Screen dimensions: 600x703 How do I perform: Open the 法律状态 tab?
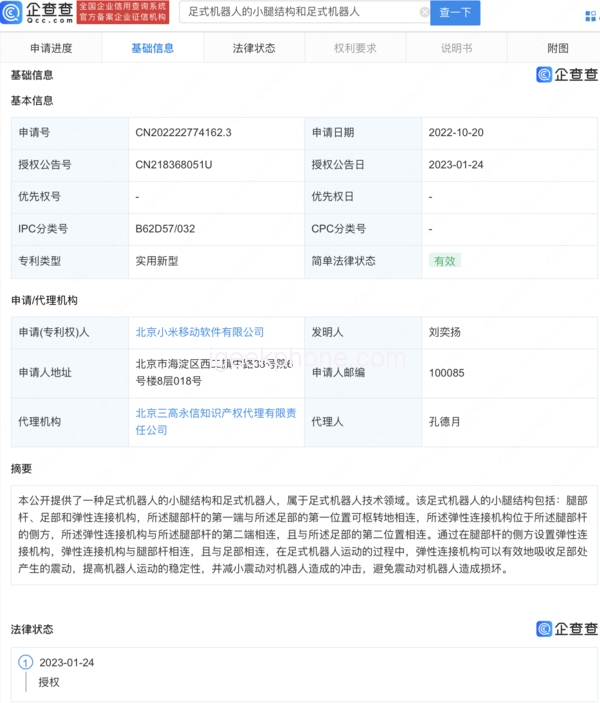tap(253, 48)
